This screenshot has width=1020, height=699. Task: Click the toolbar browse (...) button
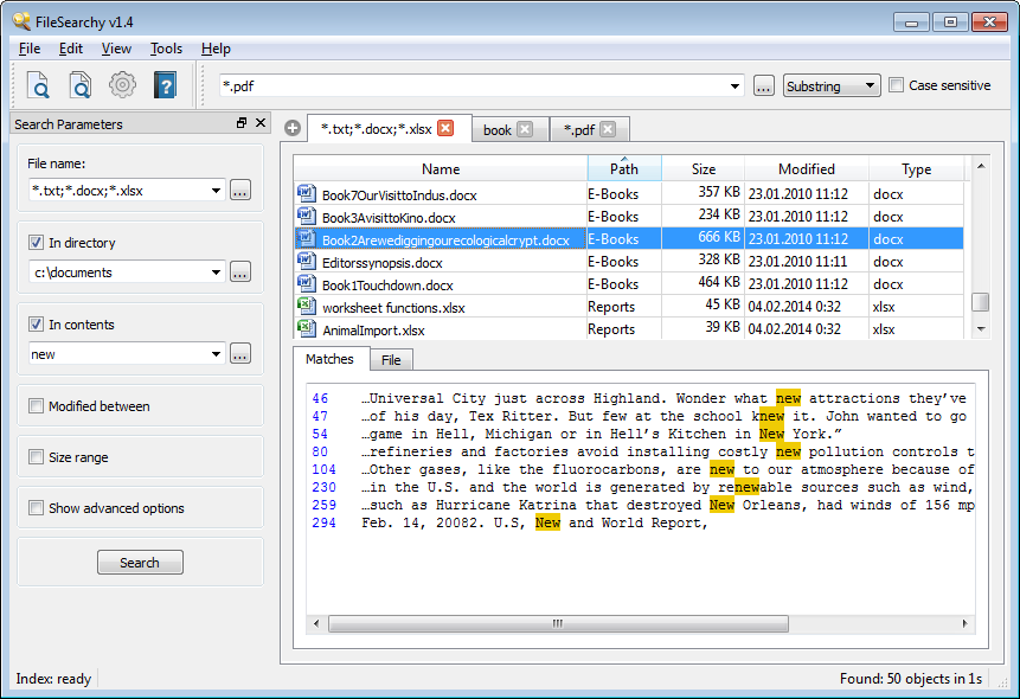(x=764, y=86)
